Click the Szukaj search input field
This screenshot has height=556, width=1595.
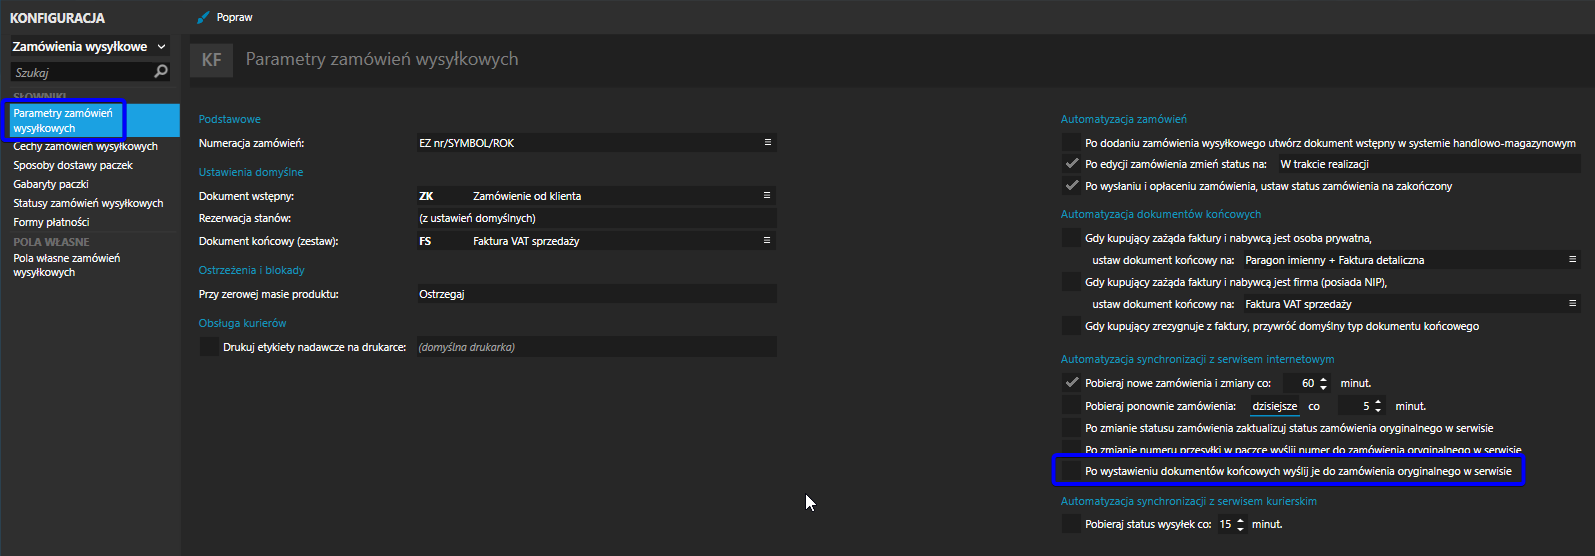[x=80, y=72]
